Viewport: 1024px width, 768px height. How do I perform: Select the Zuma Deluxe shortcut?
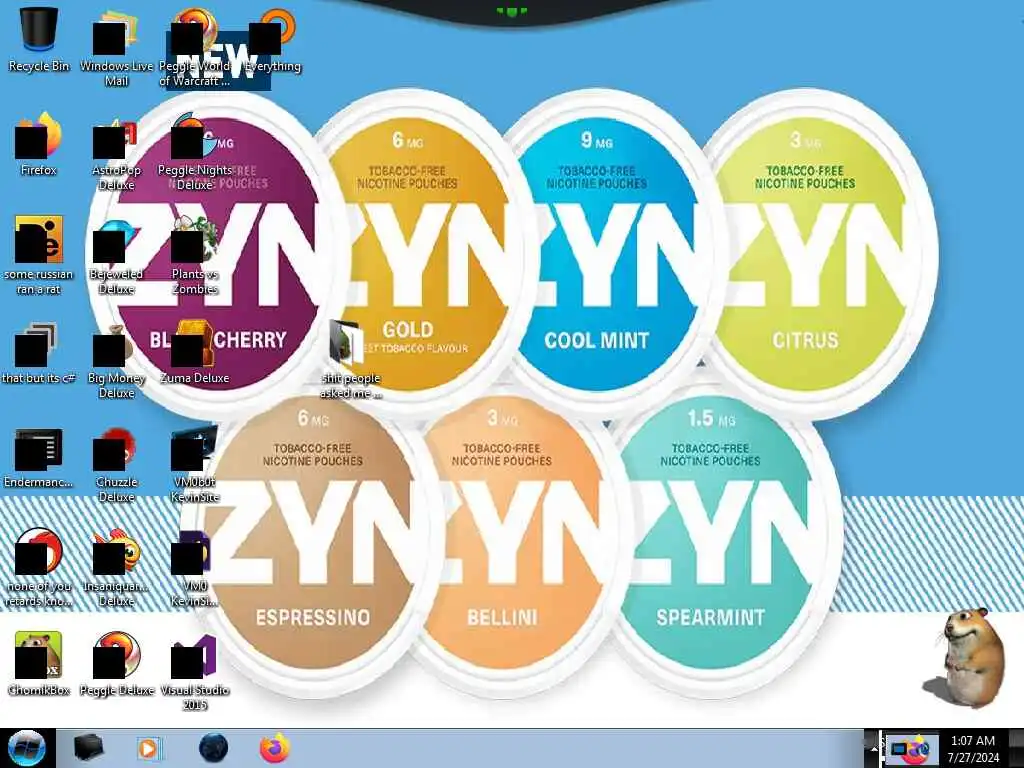coord(195,353)
